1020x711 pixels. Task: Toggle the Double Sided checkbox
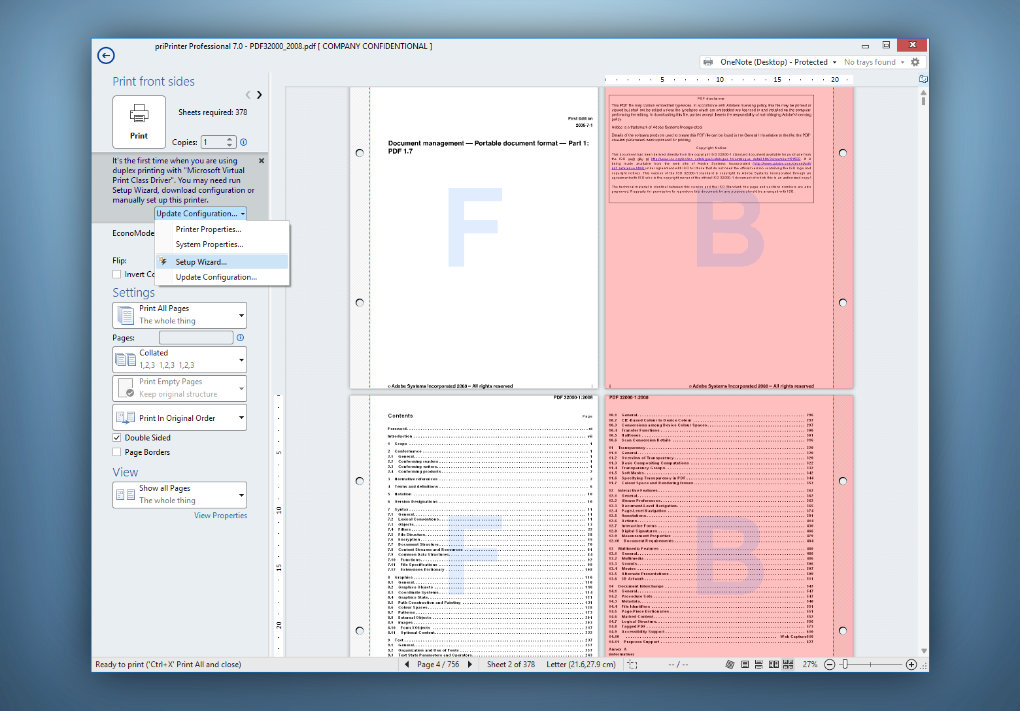coord(116,438)
